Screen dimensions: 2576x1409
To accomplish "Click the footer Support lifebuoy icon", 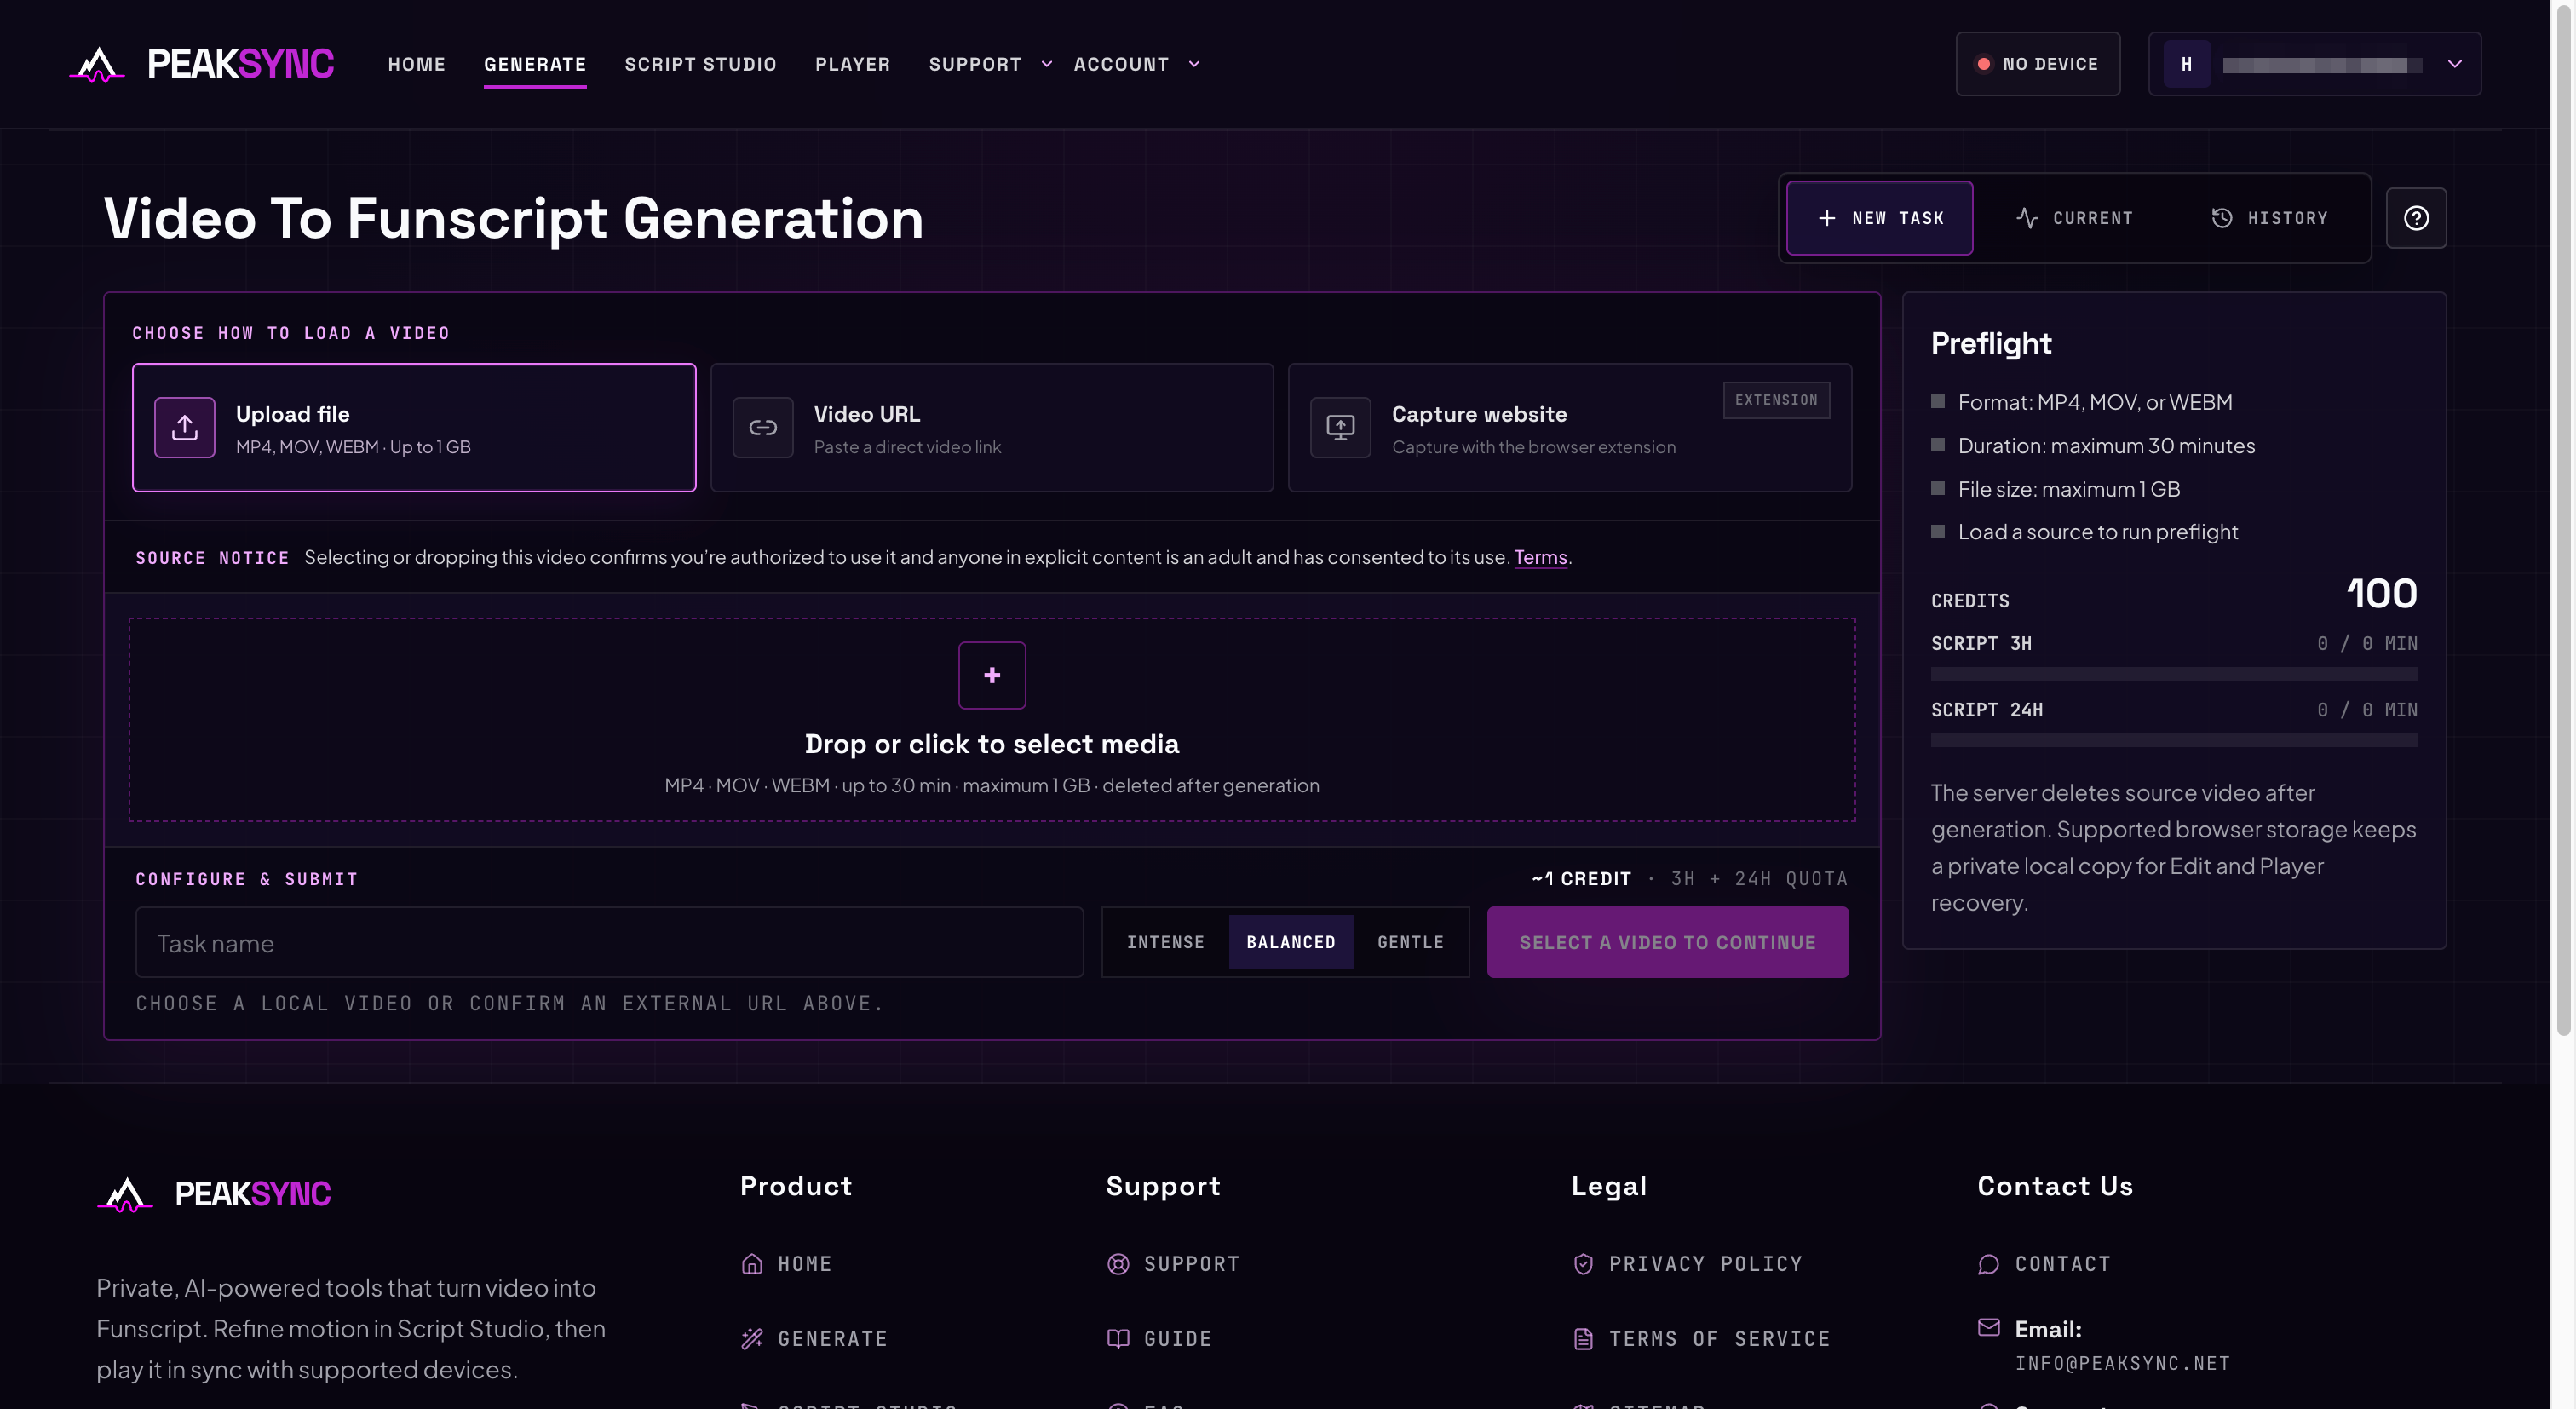I will click(x=1118, y=1264).
